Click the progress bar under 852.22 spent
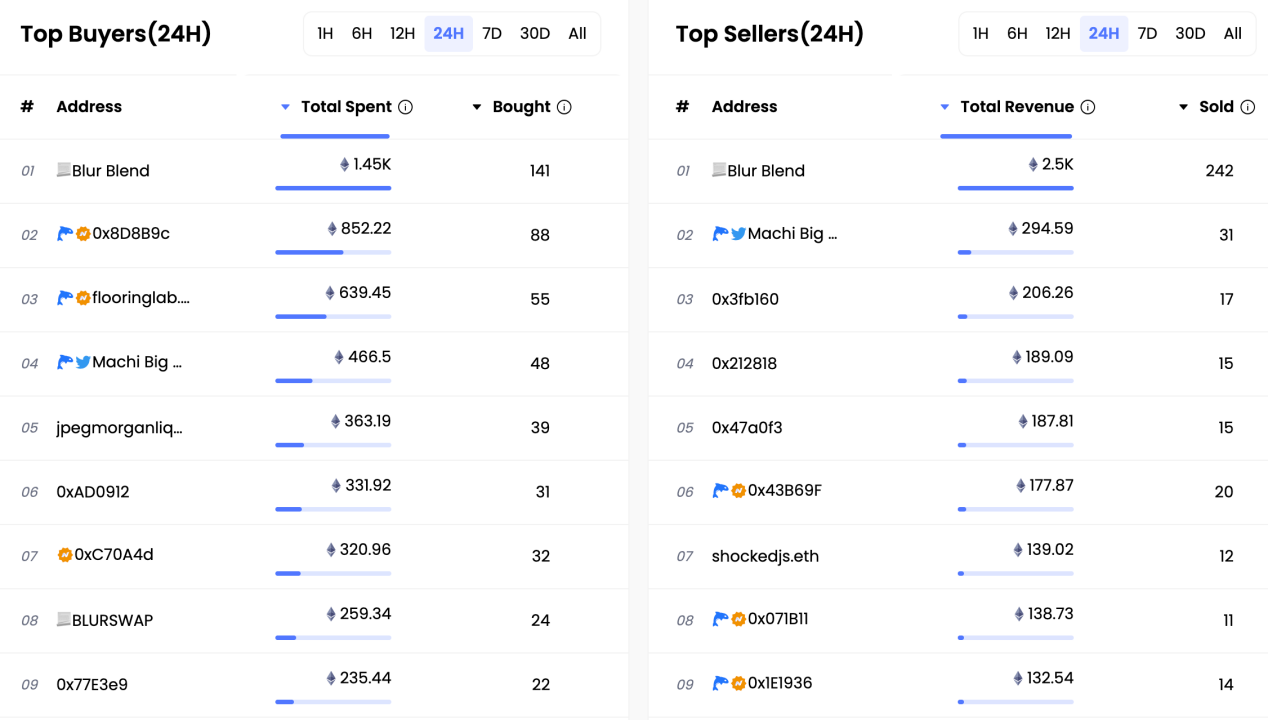The image size is (1268, 720). coord(333,252)
